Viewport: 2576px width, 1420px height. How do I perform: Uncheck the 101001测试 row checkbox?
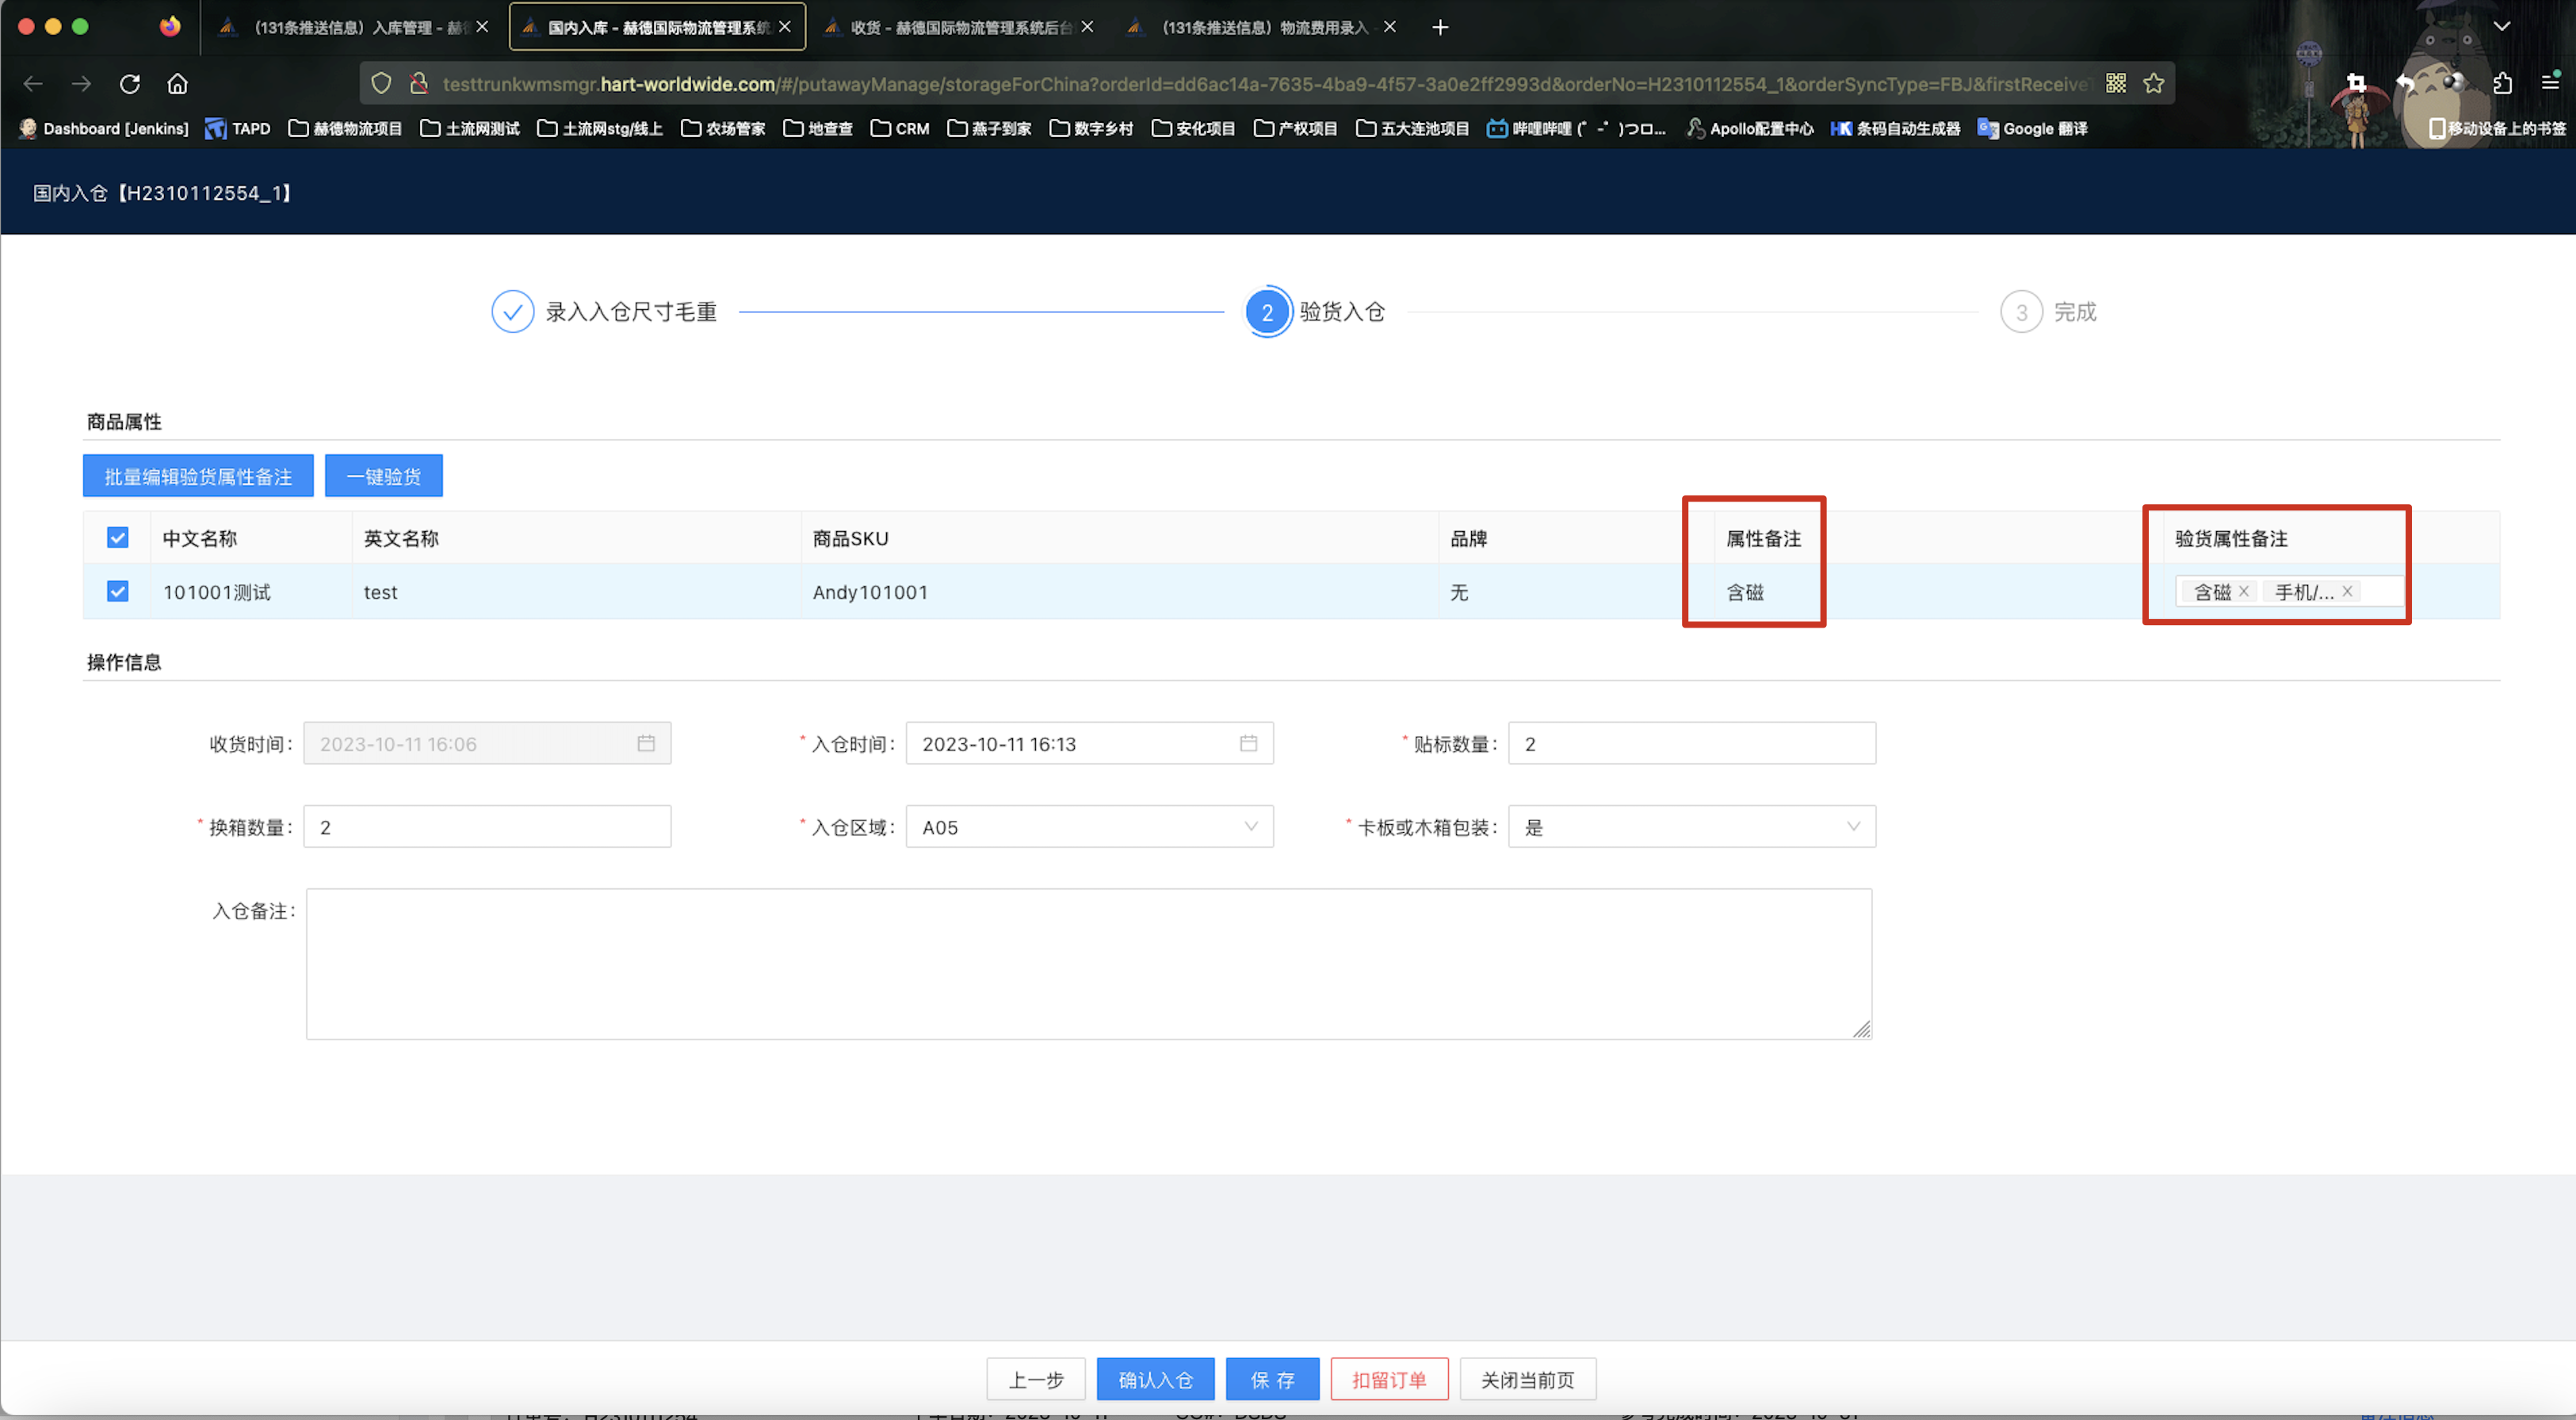[x=117, y=591]
